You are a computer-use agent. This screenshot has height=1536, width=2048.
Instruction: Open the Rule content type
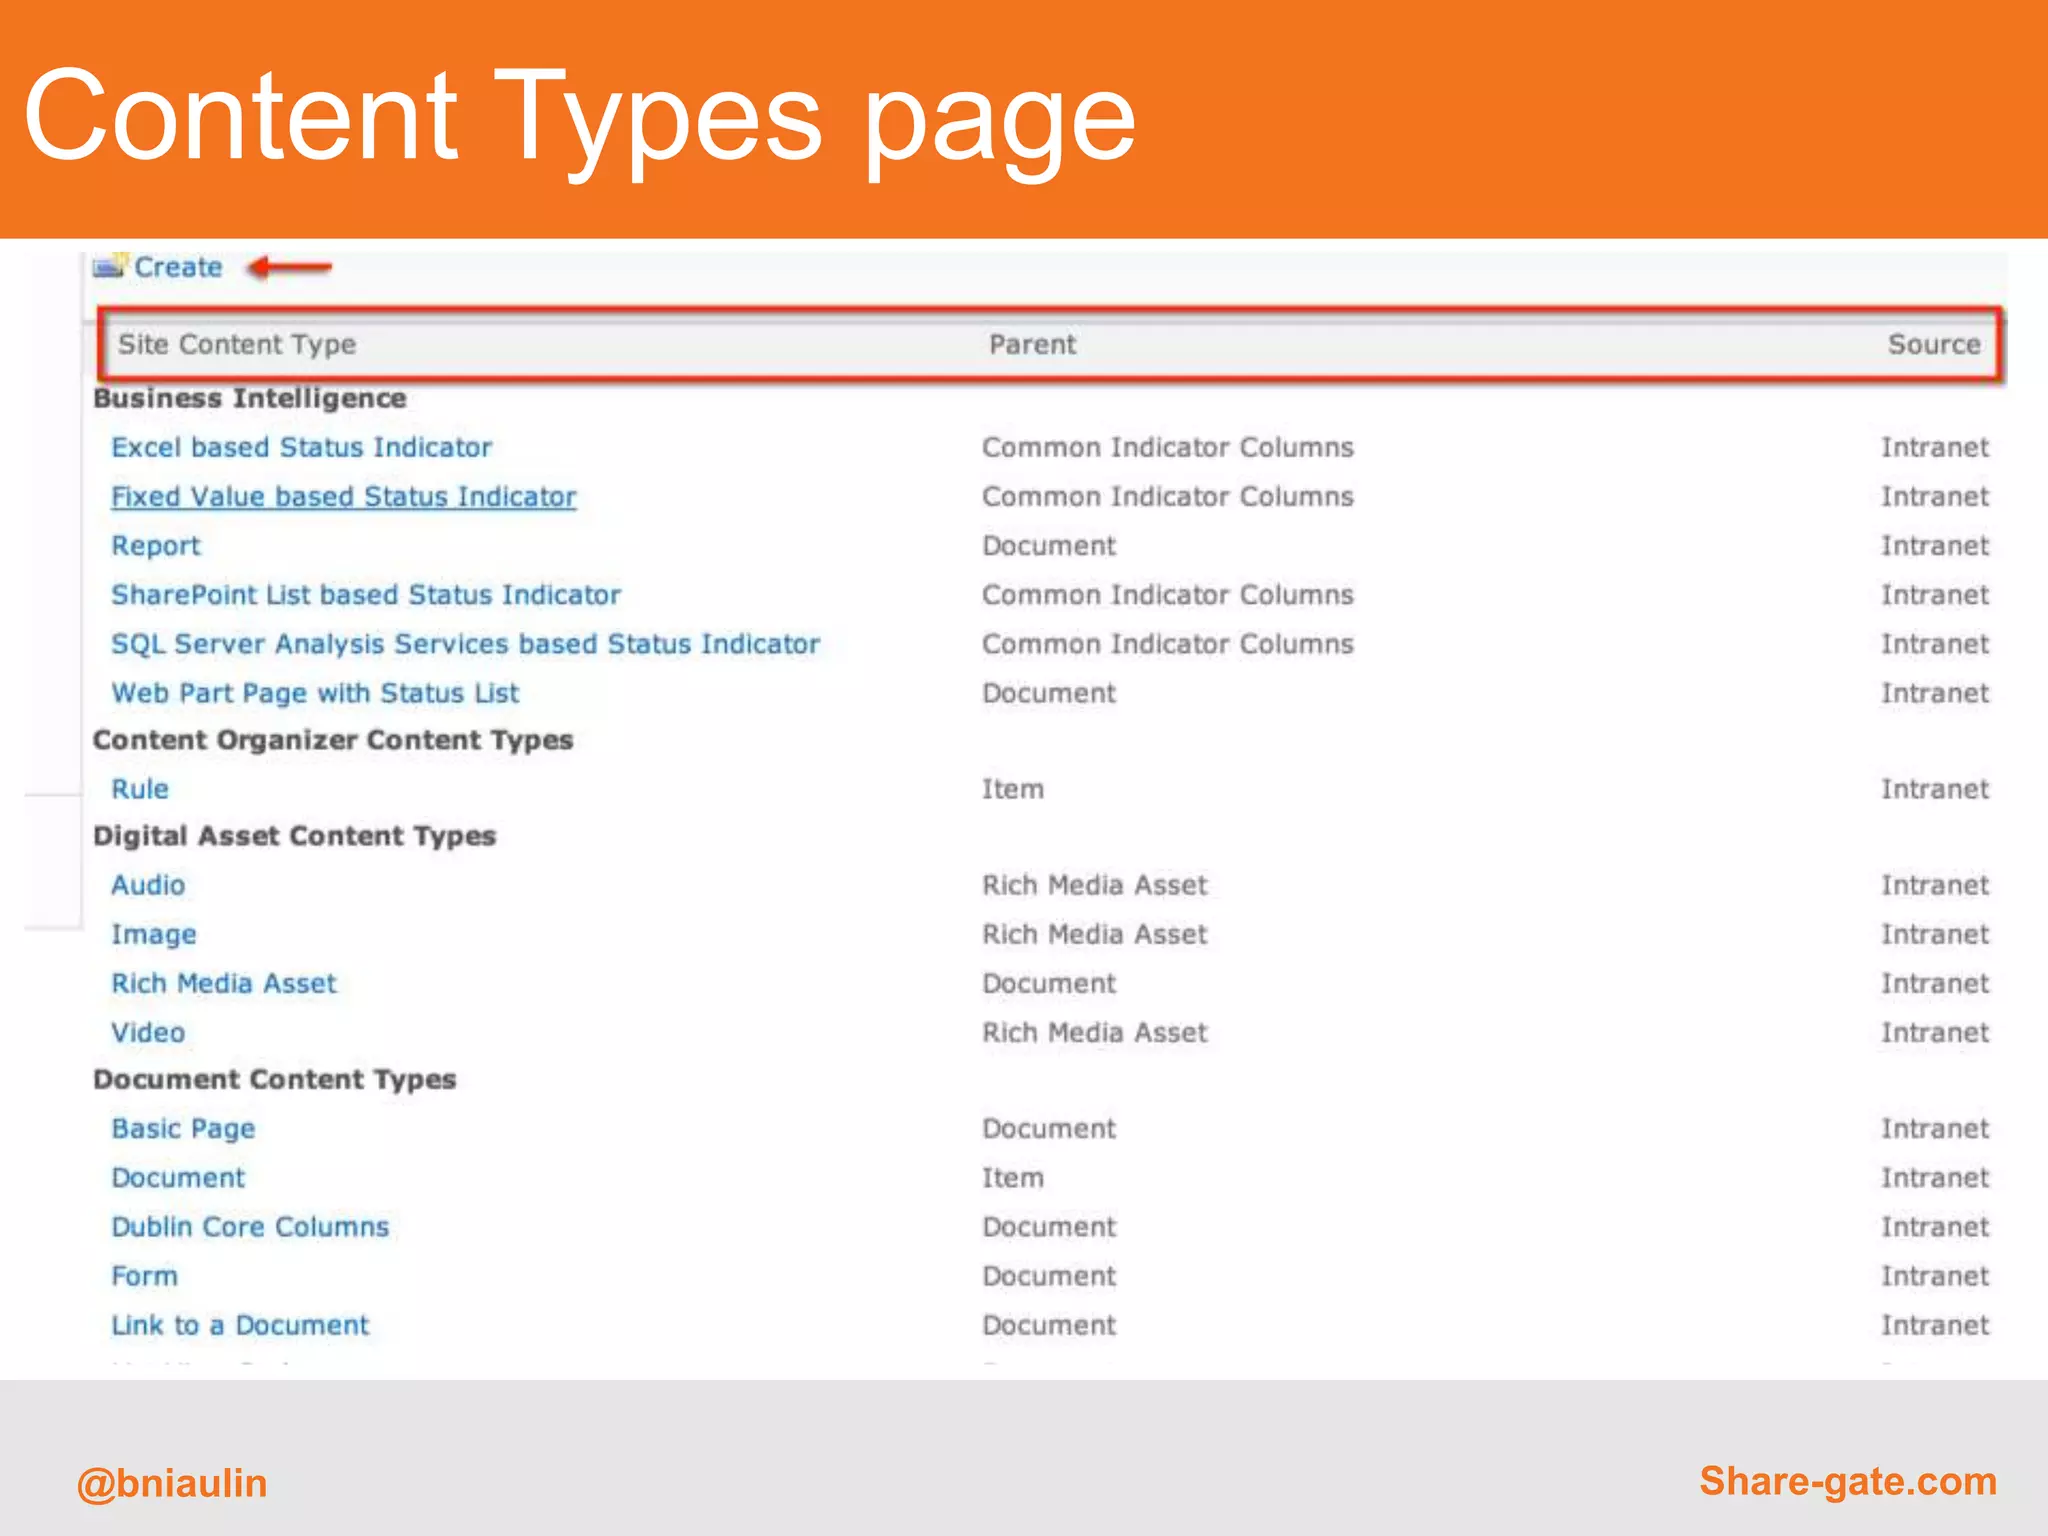140,788
